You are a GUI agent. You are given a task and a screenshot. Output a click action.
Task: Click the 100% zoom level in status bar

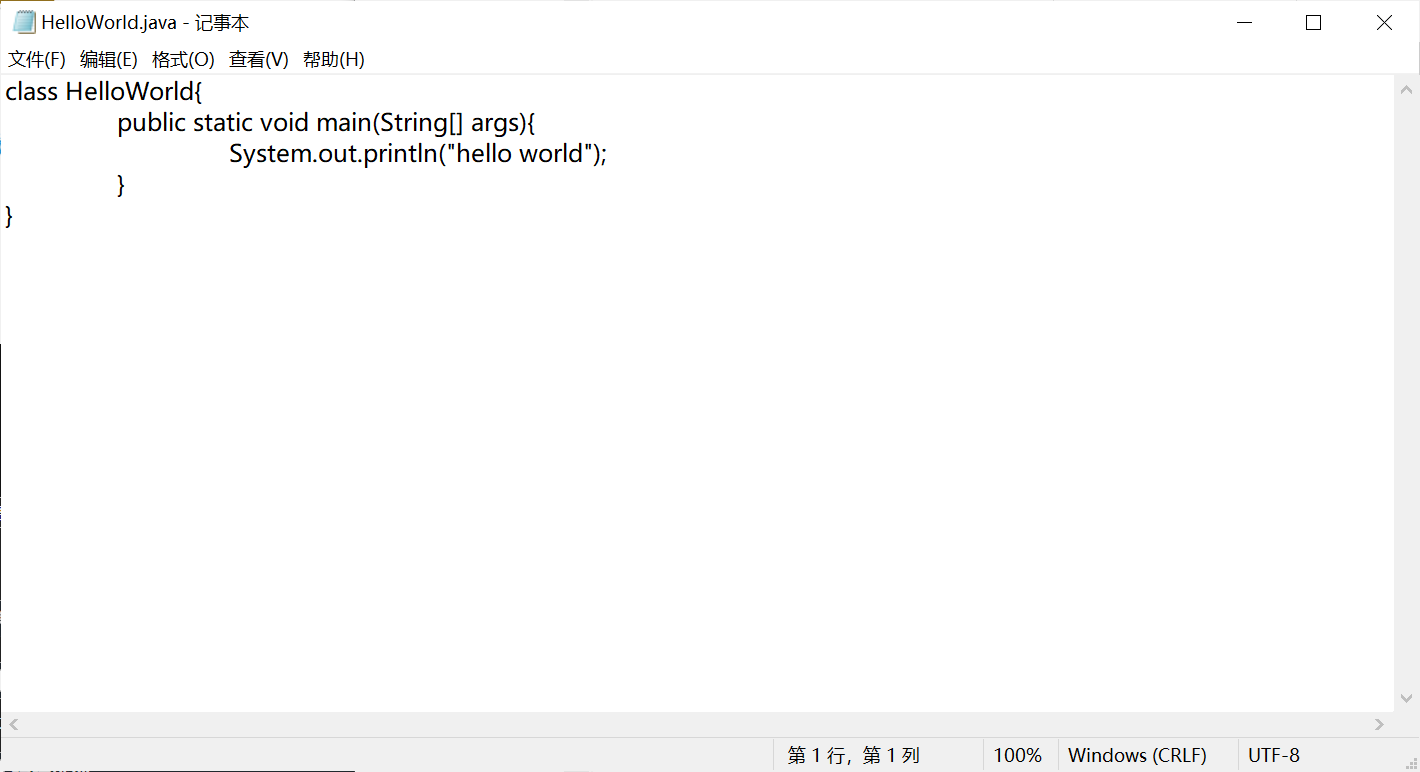(1017, 755)
